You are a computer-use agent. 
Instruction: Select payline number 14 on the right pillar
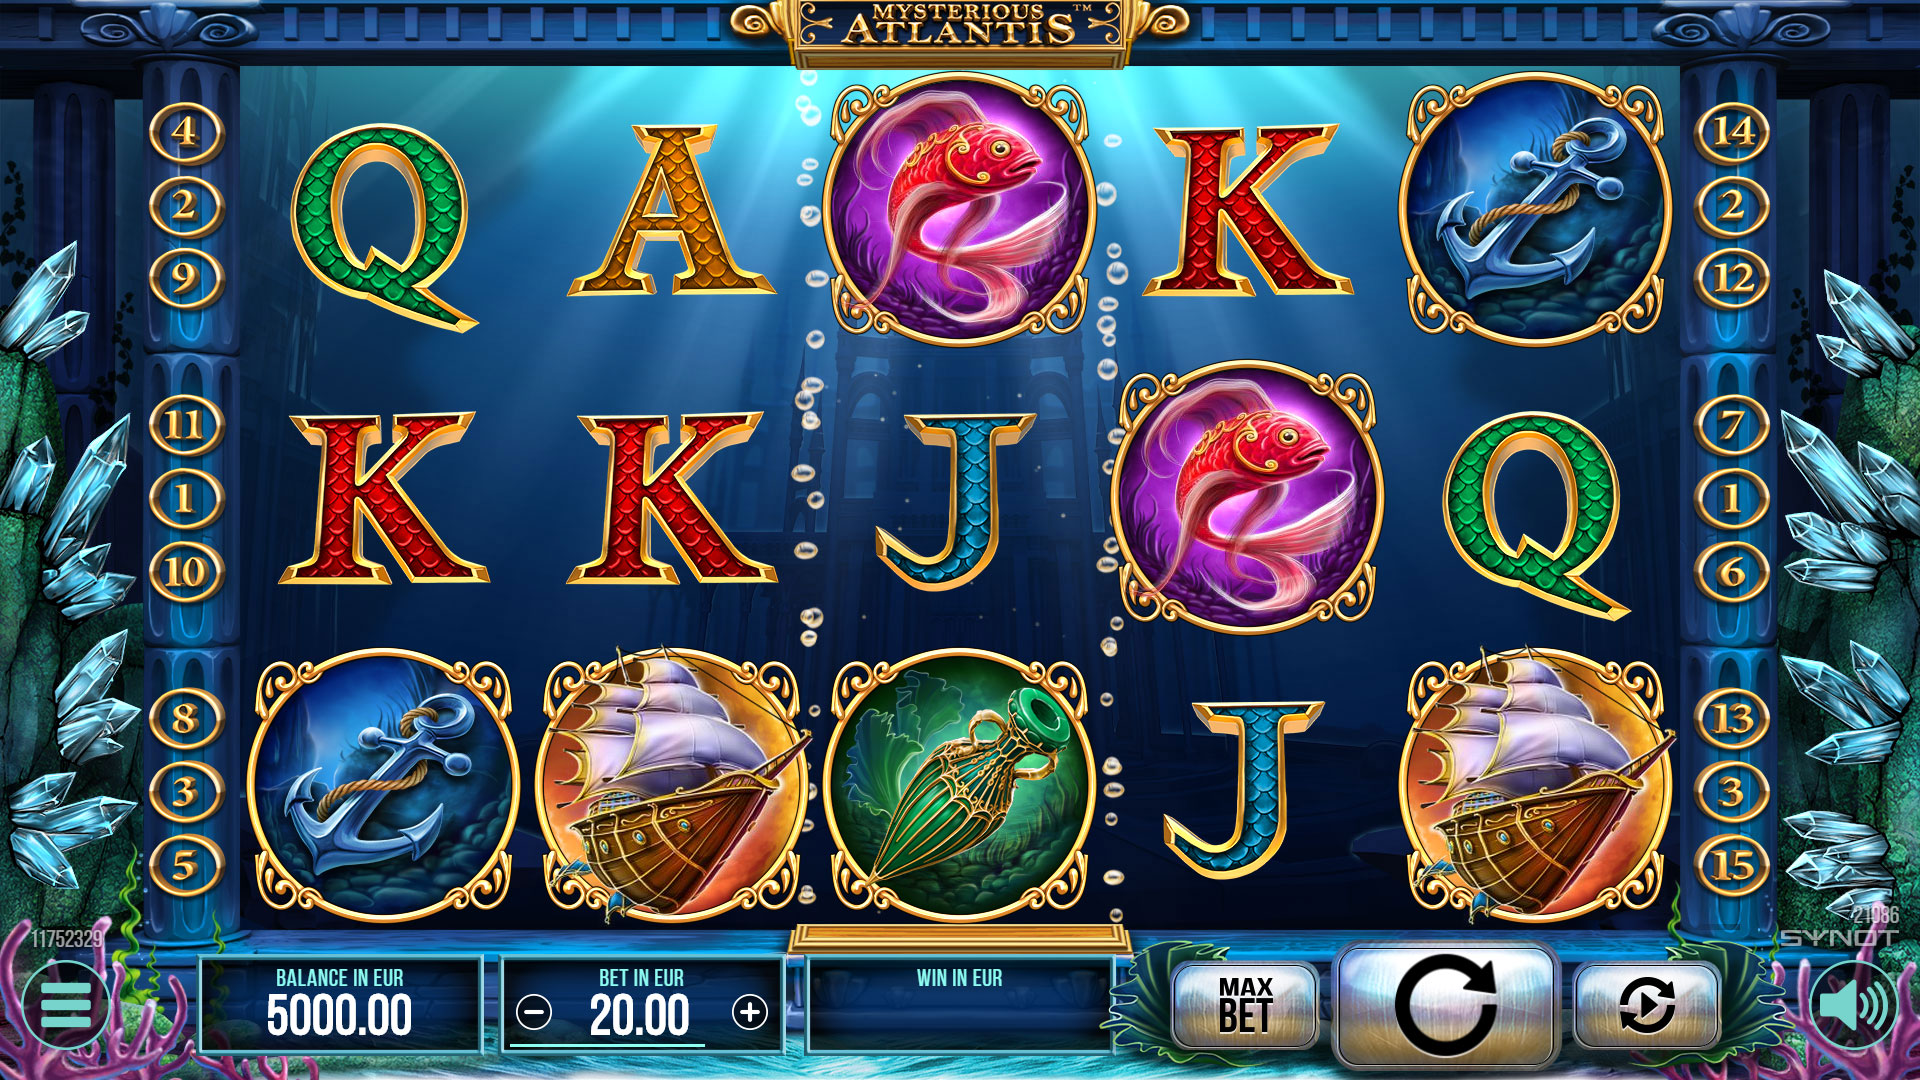pos(1733,131)
